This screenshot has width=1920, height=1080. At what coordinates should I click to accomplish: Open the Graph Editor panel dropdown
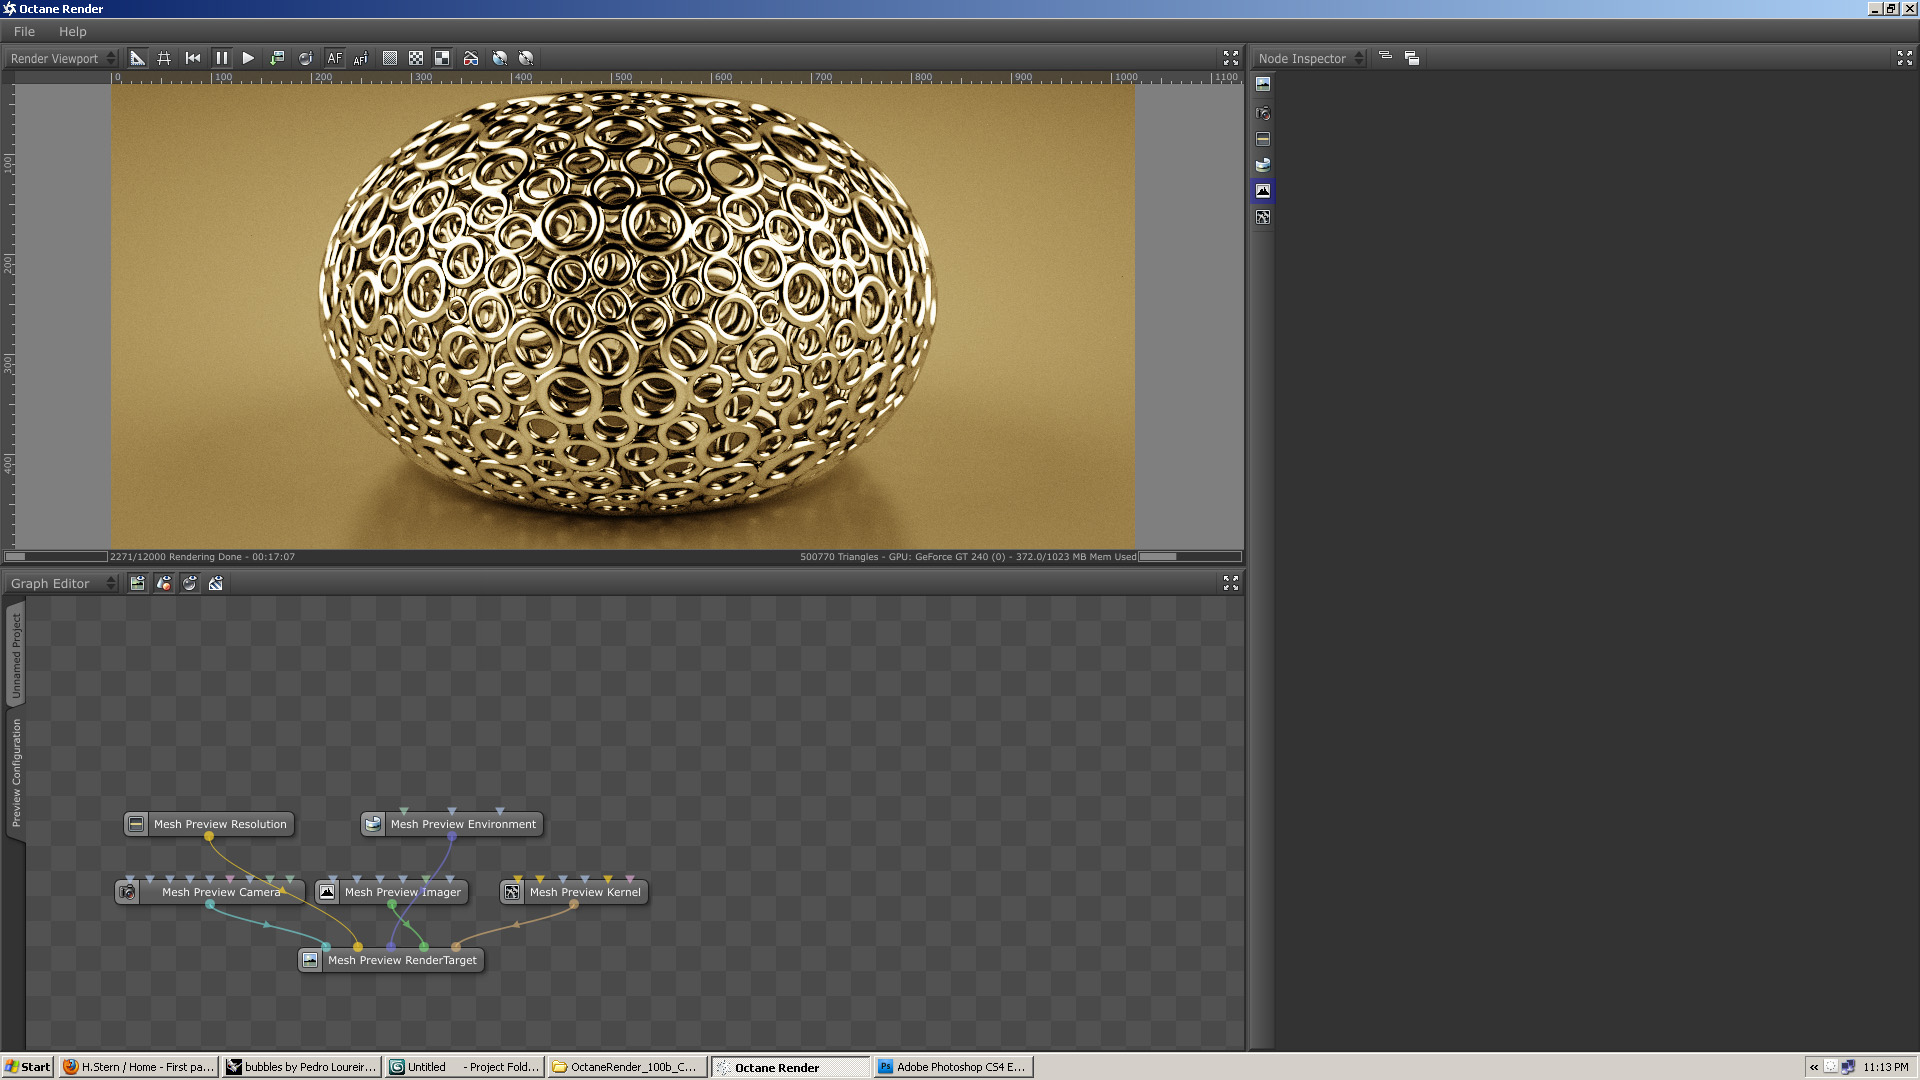(62, 583)
